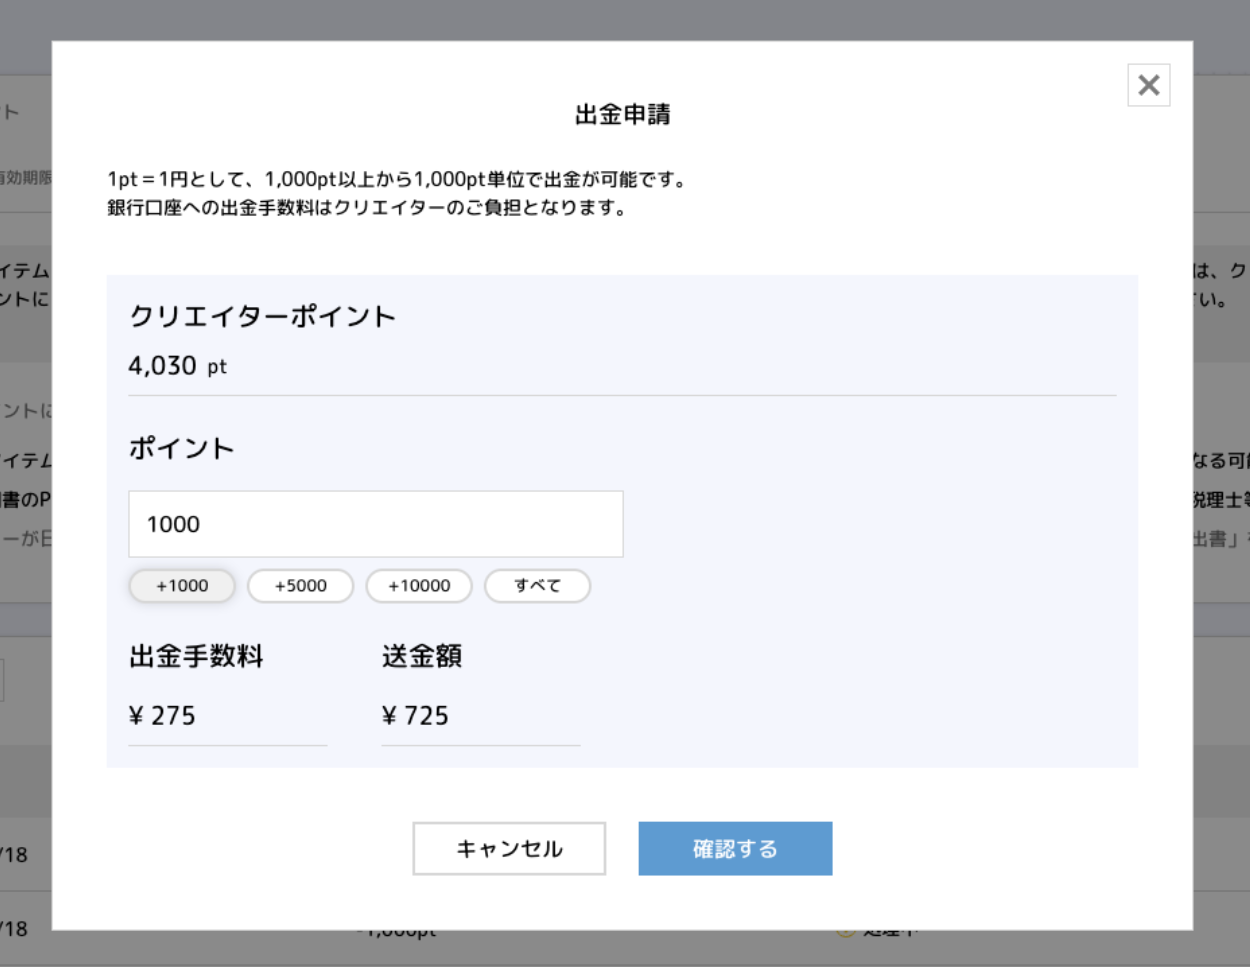Image resolution: width=1250 pixels, height=967 pixels.
Task: Focus the ポイント input field showing 1000
Action: (376, 524)
